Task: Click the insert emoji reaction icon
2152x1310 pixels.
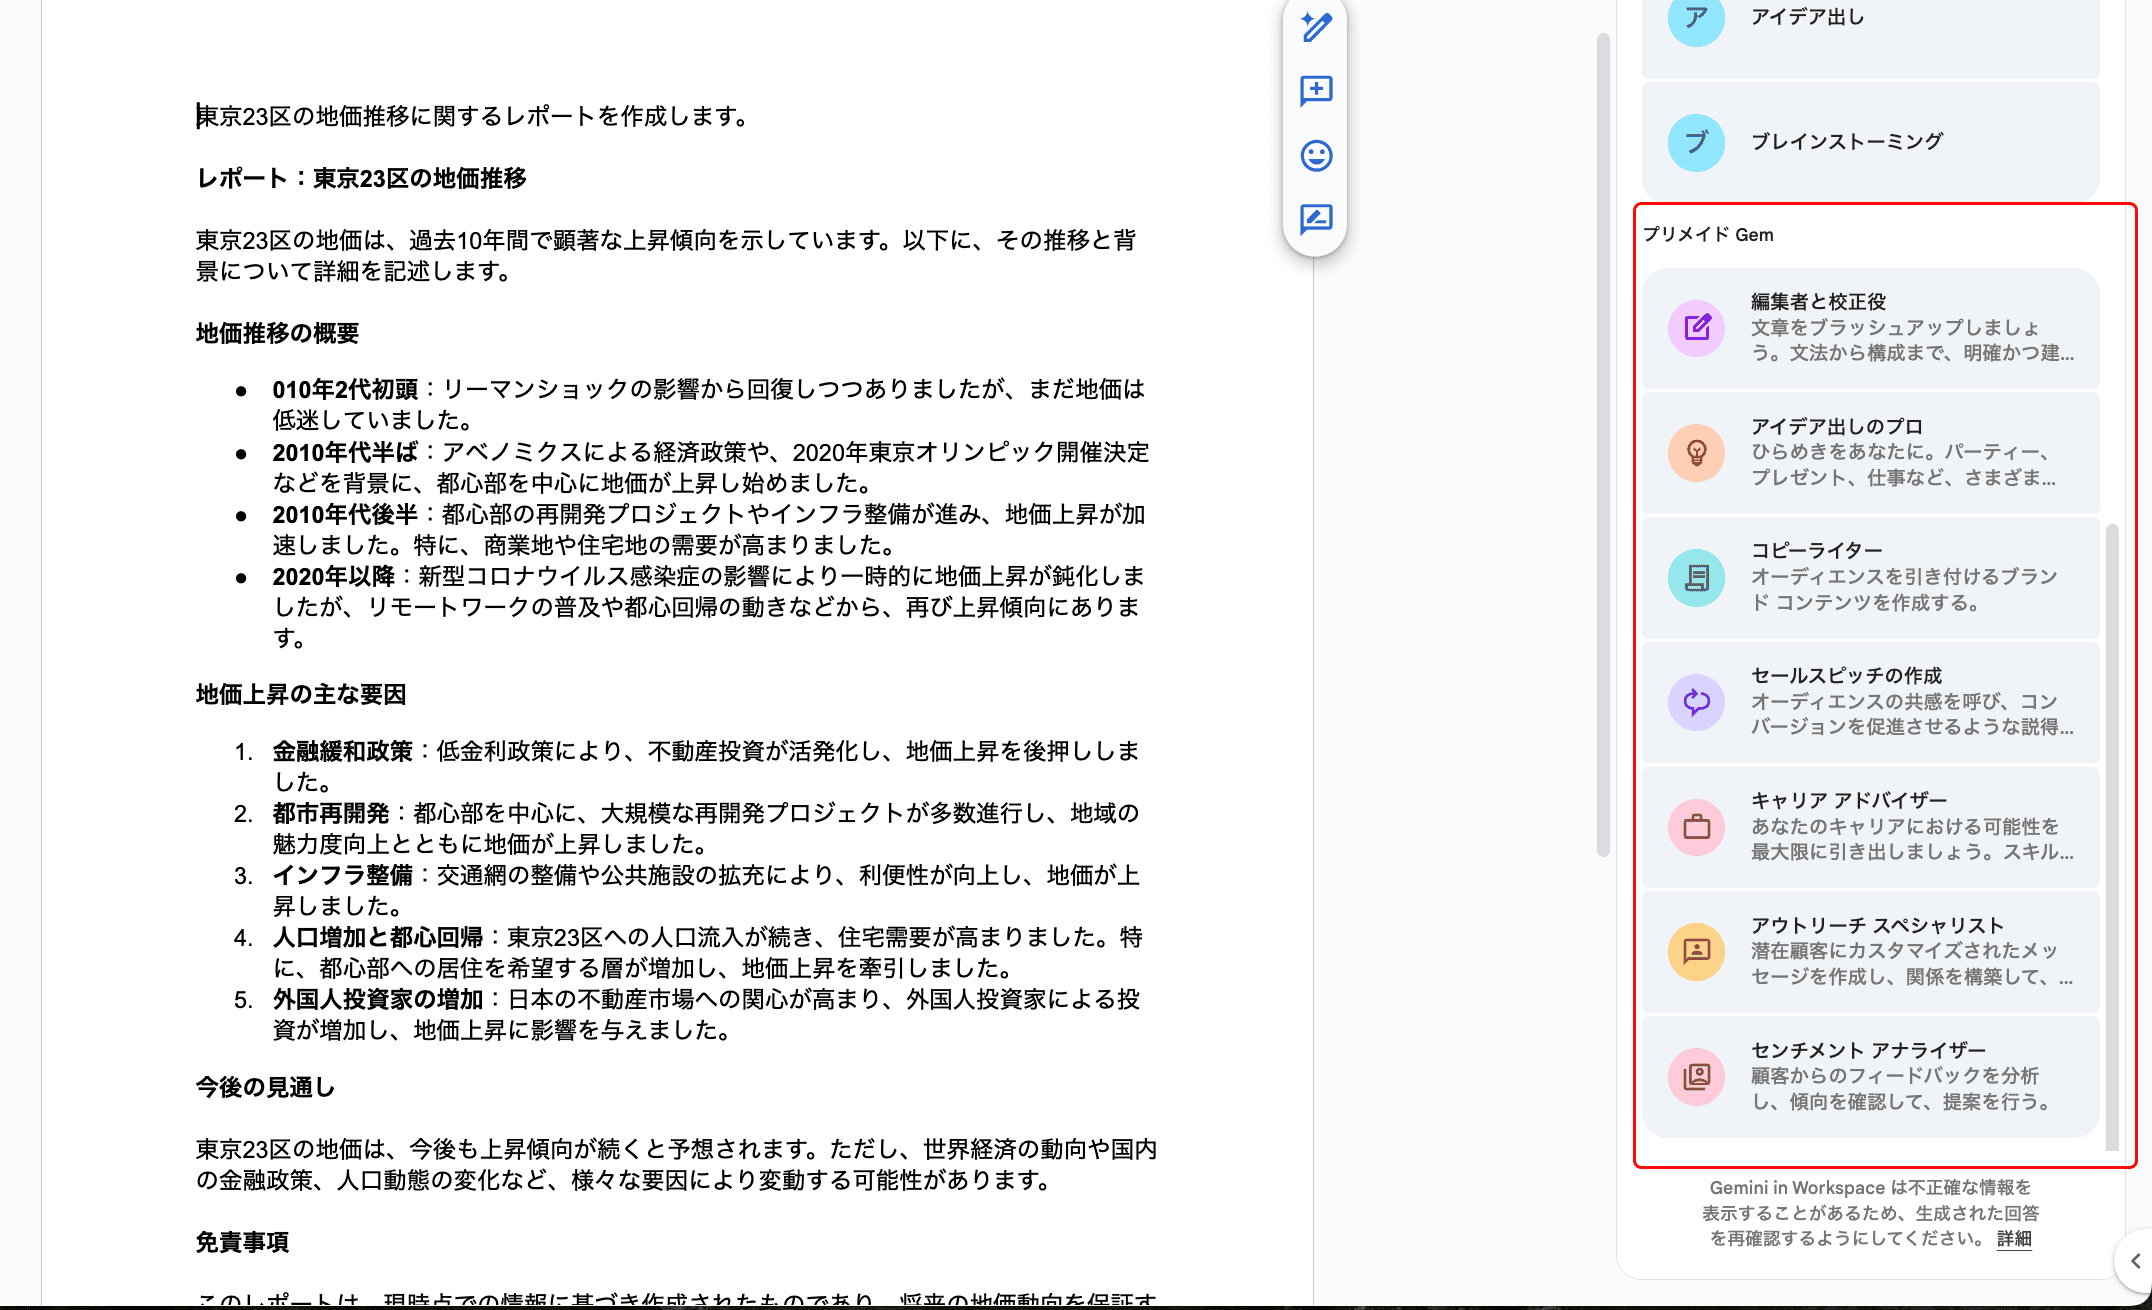Action: (x=1316, y=155)
